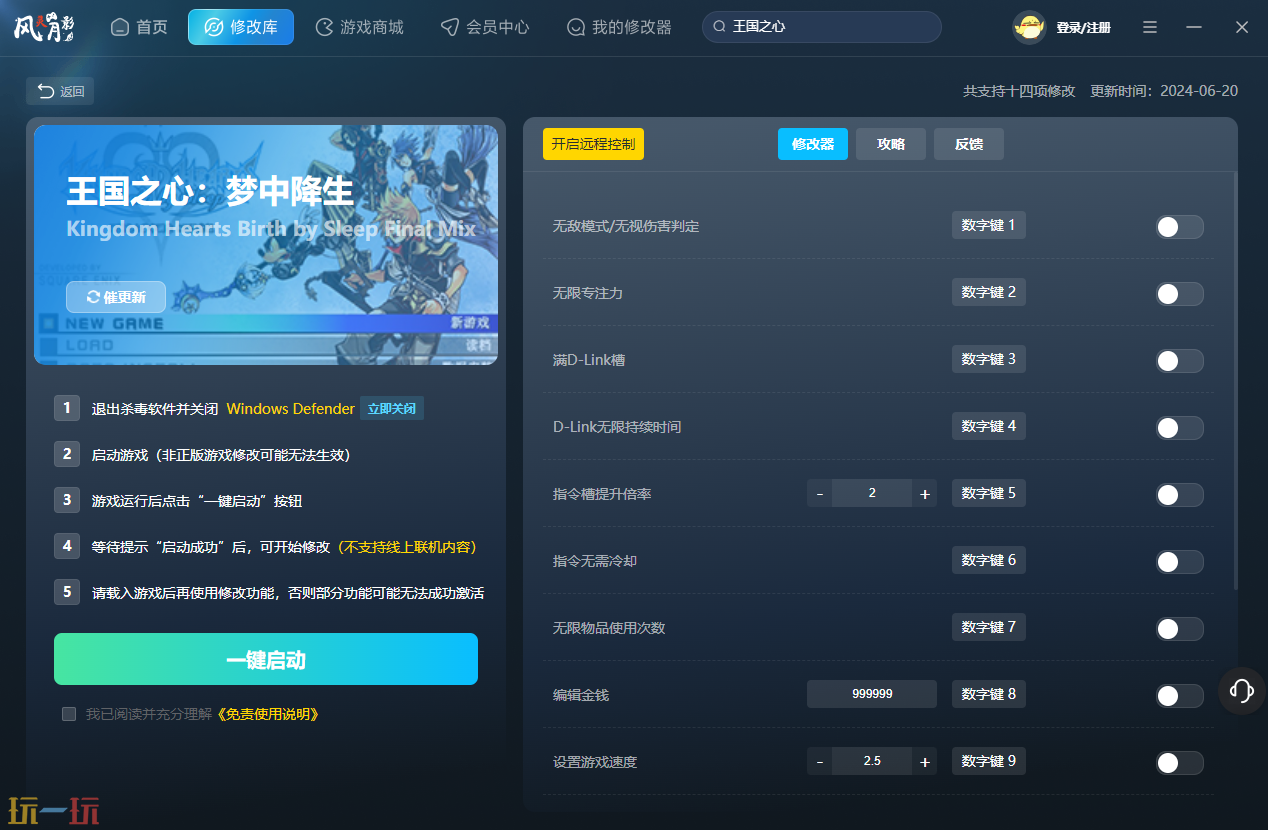Click the Kingdom Hearts game banner
The width and height of the screenshot is (1268, 830).
point(266,245)
